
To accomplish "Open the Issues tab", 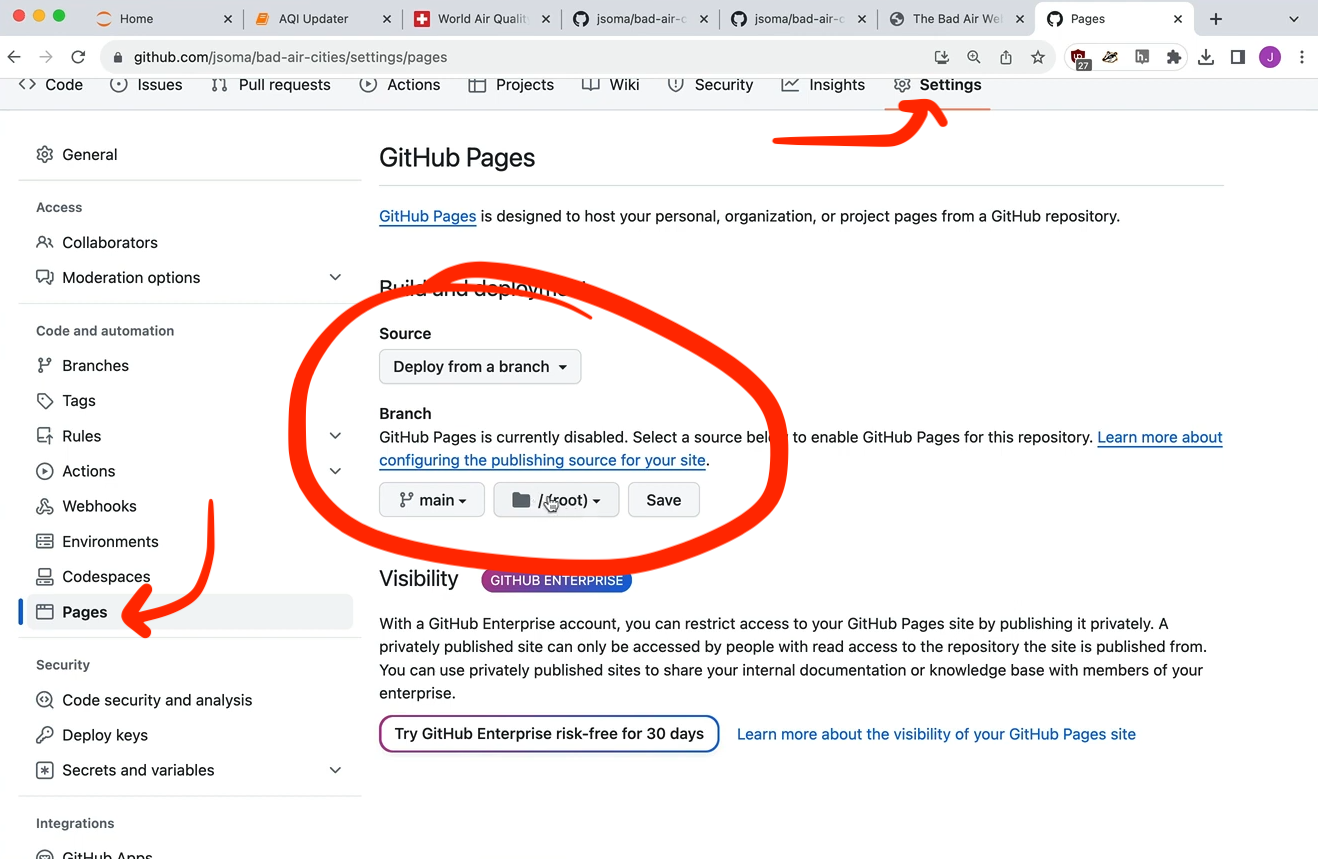I will pyautogui.click(x=146, y=85).
